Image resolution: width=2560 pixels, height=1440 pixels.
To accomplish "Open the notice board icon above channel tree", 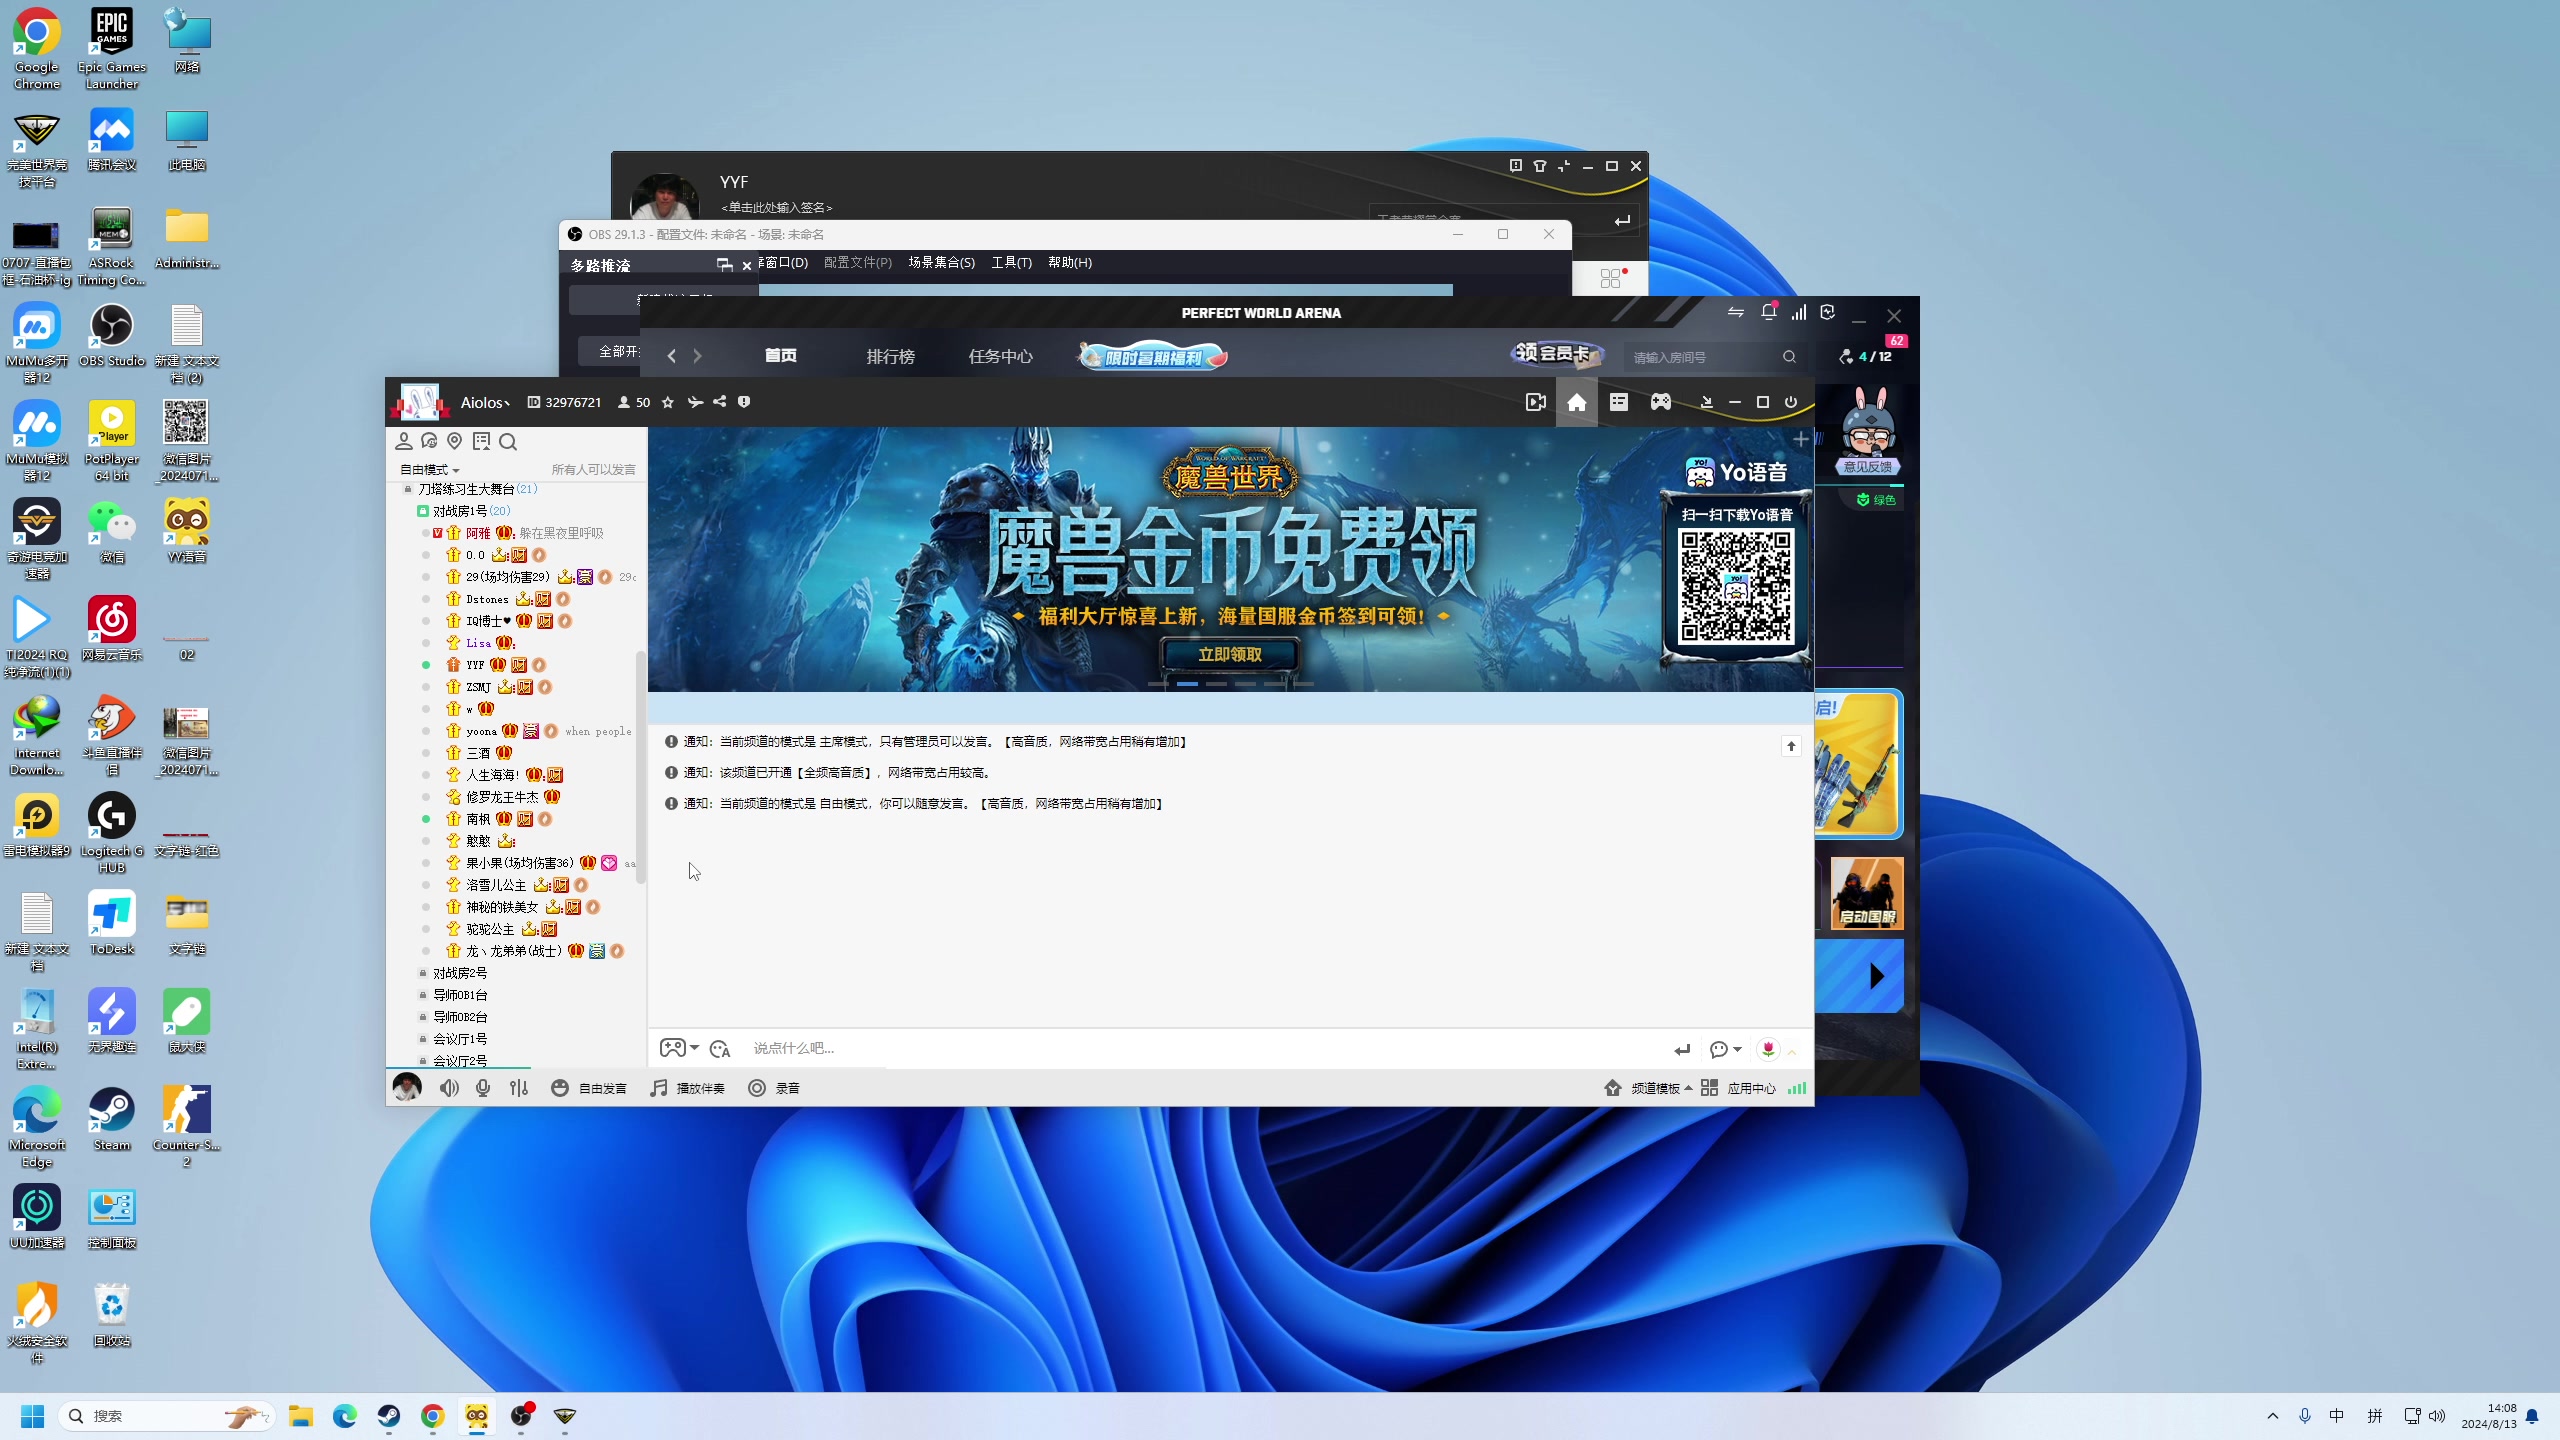I will coord(481,441).
